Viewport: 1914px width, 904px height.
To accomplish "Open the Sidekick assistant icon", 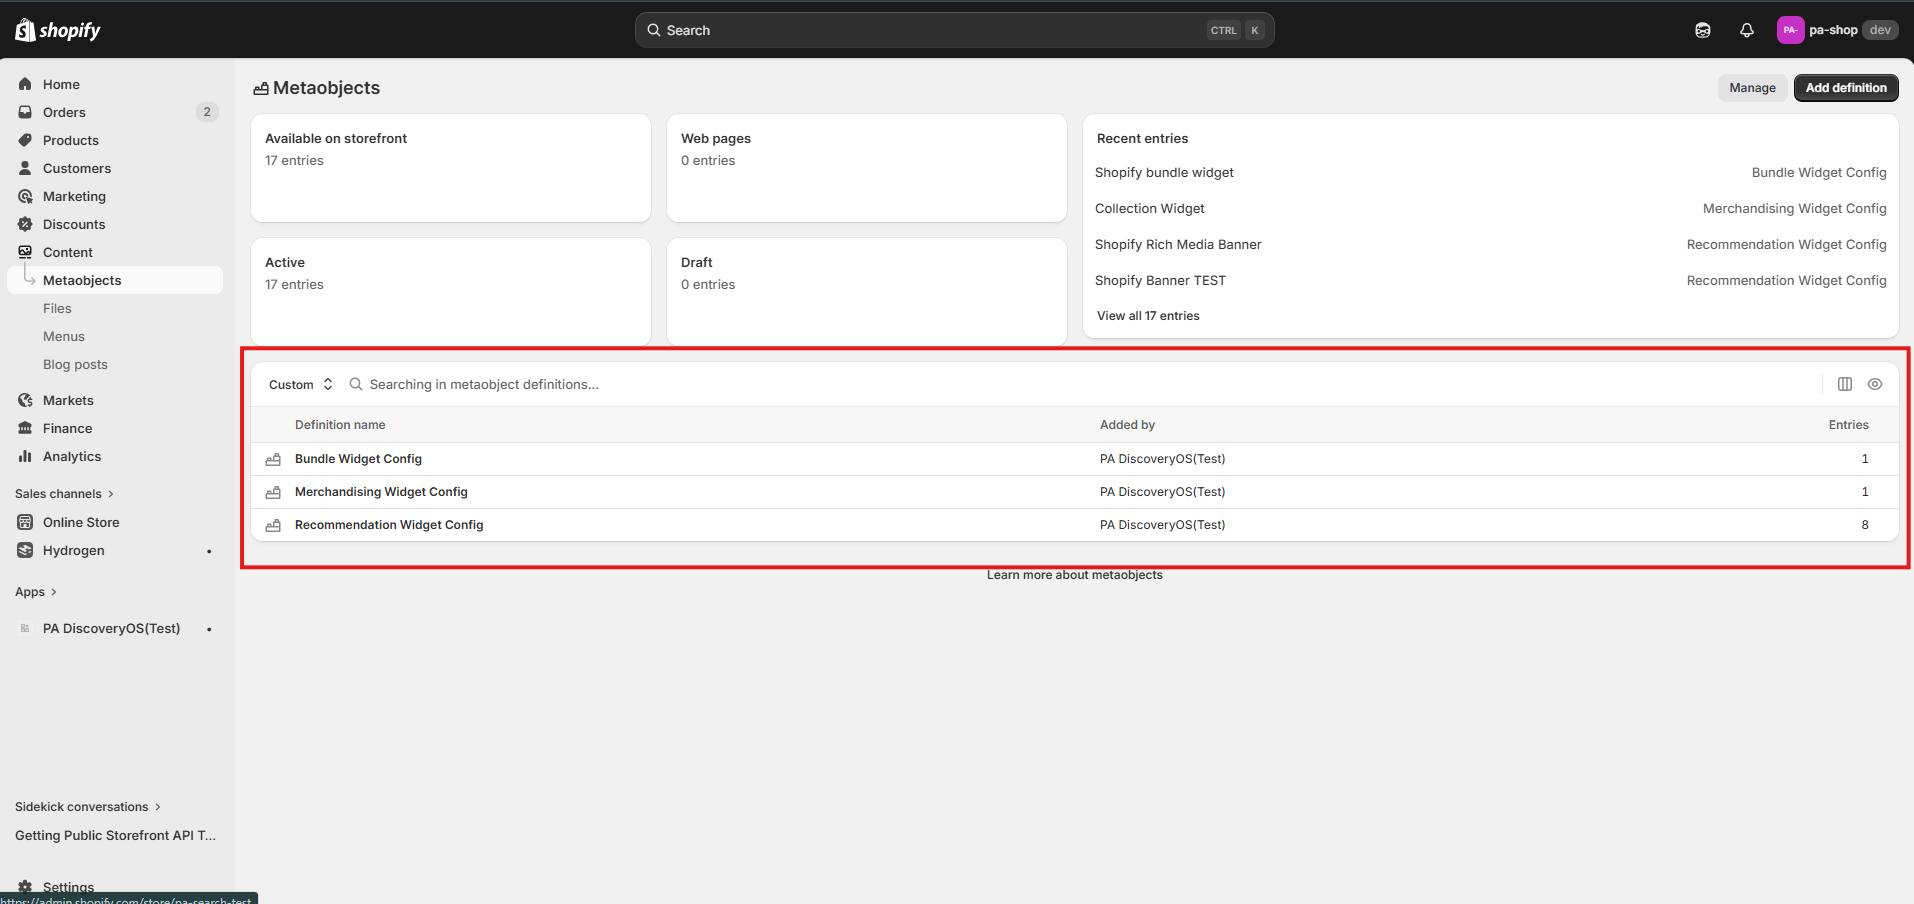I will coord(1703,30).
